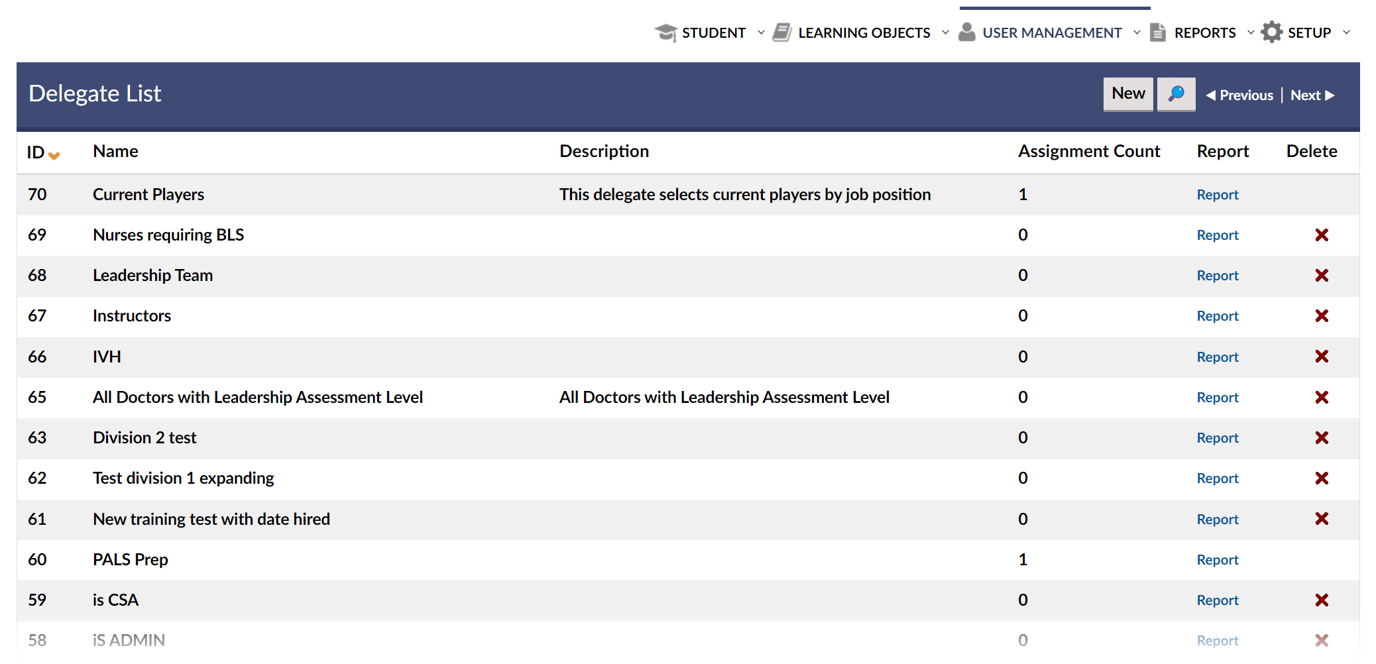Viewport: 1376px width, 664px height.
Task: Open the Reports menu
Action: point(1204,33)
